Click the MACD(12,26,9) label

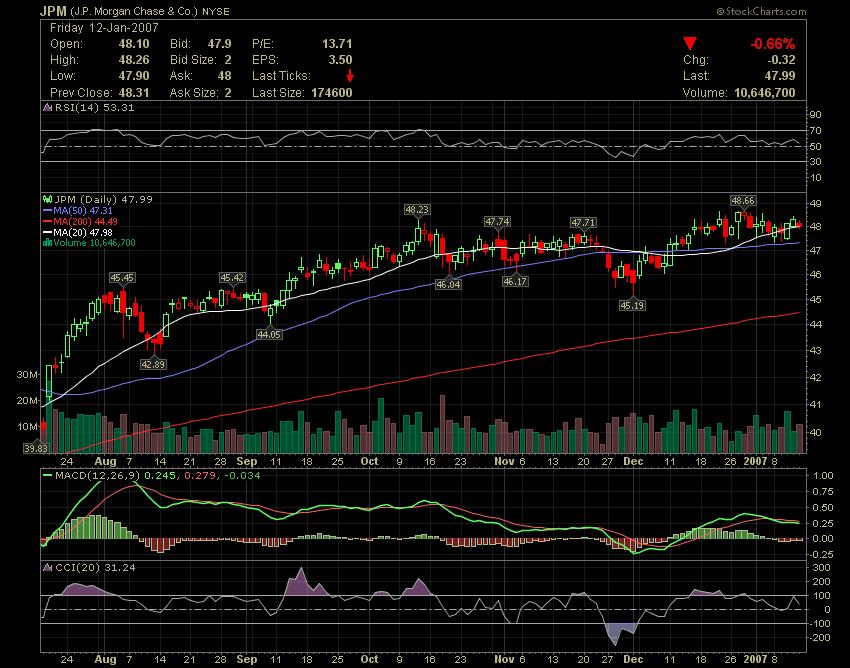pyautogui.click(x=98, y=476)
